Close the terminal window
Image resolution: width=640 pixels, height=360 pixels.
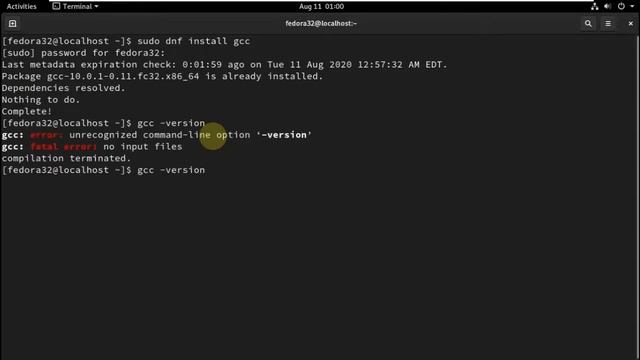point(631,24)
